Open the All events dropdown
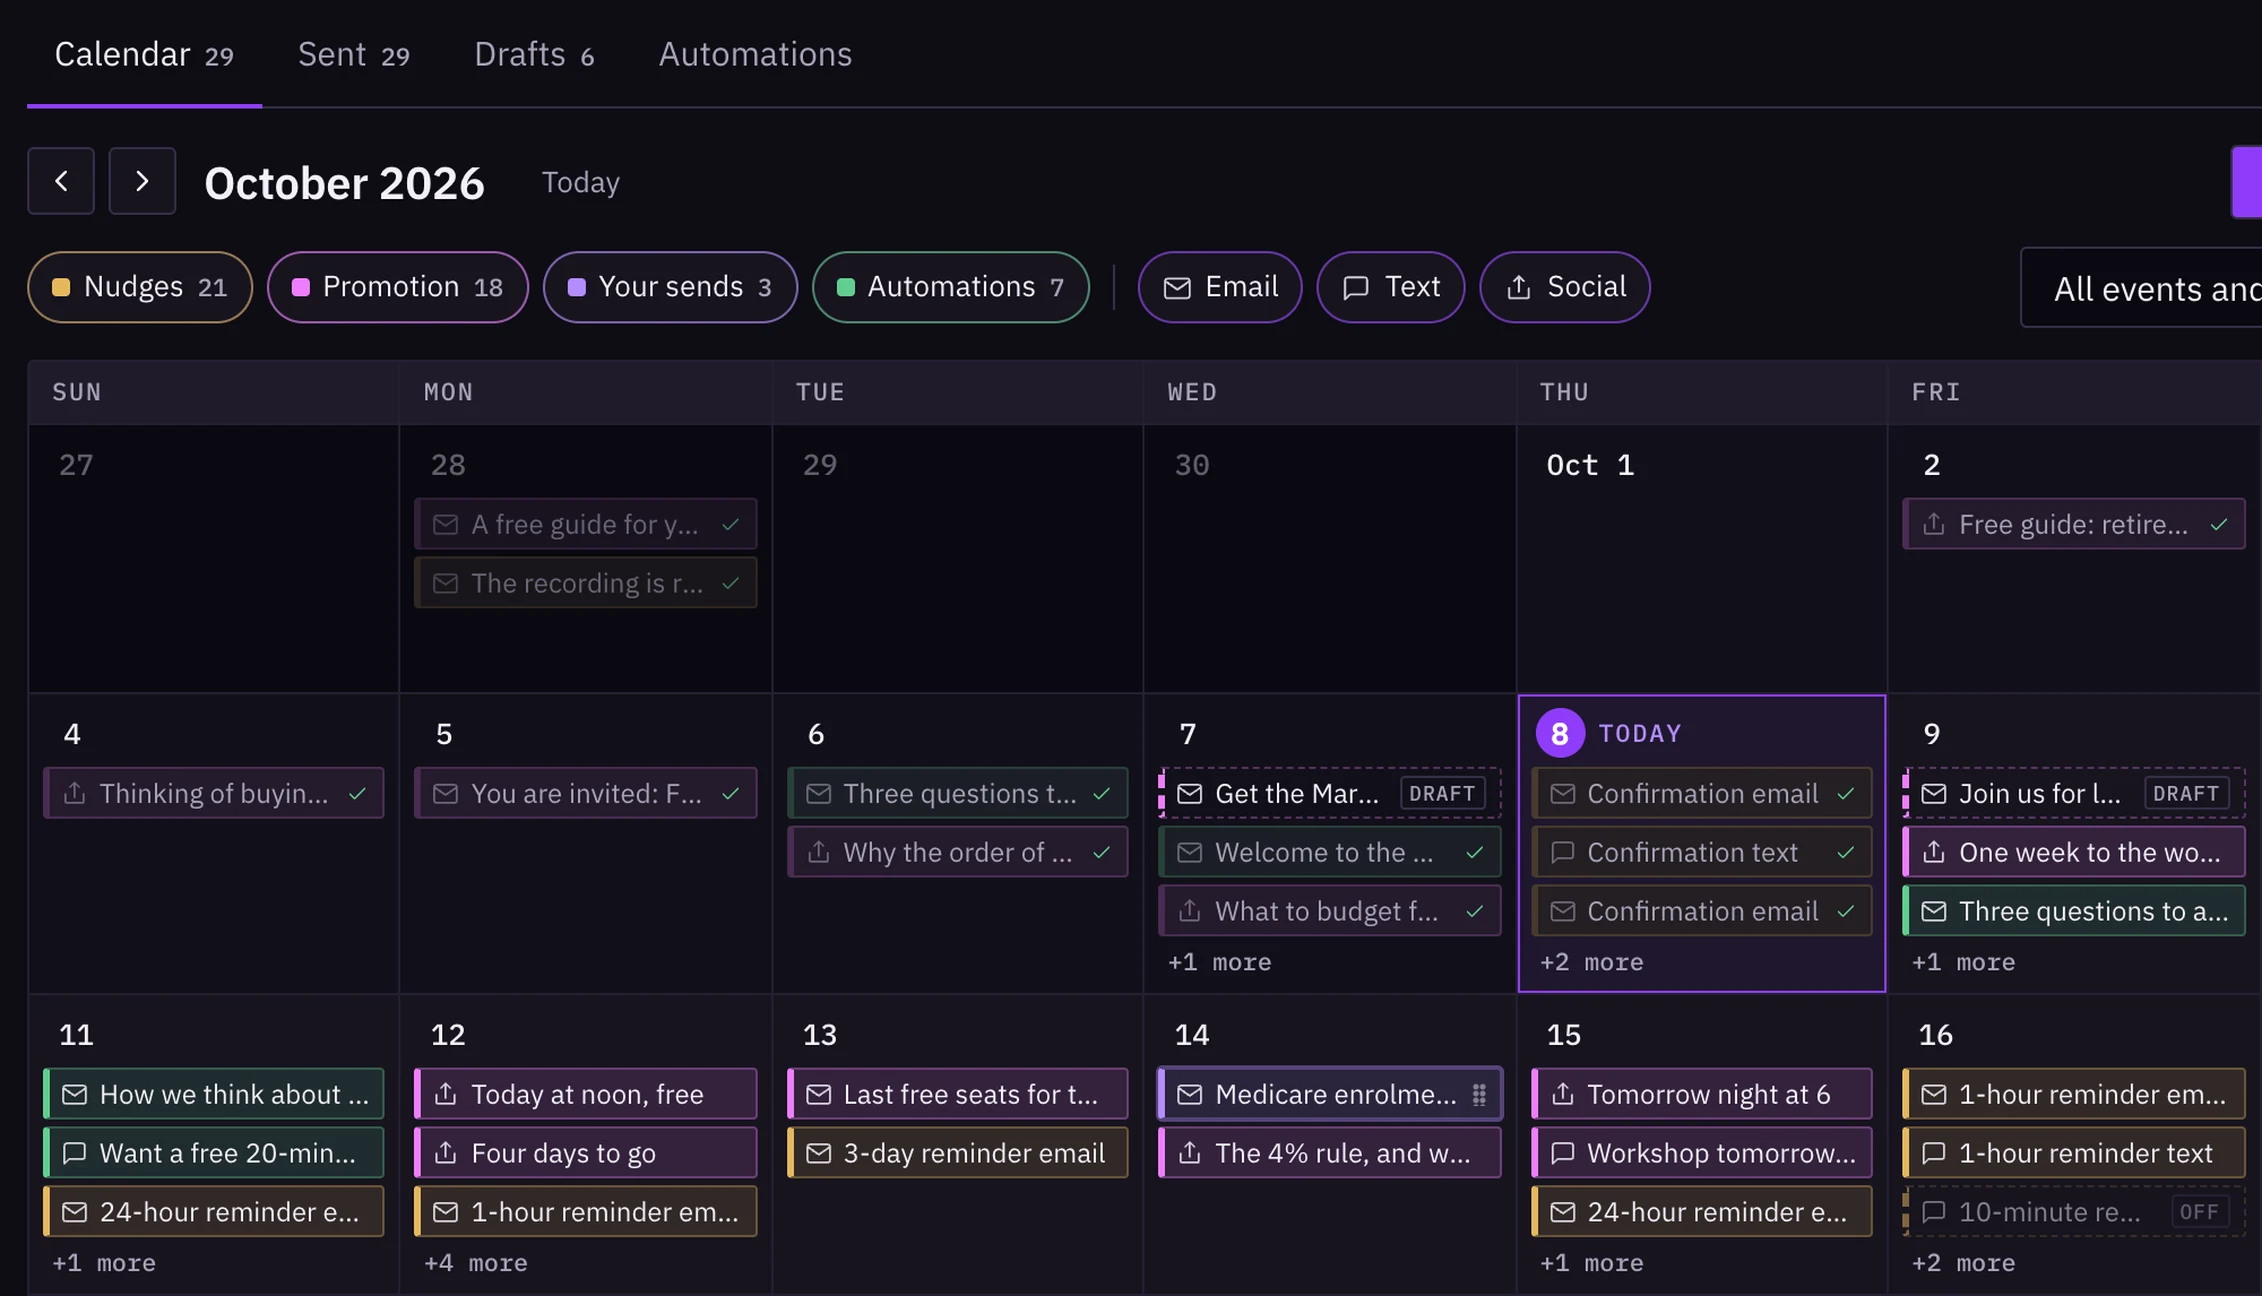 2141,288
